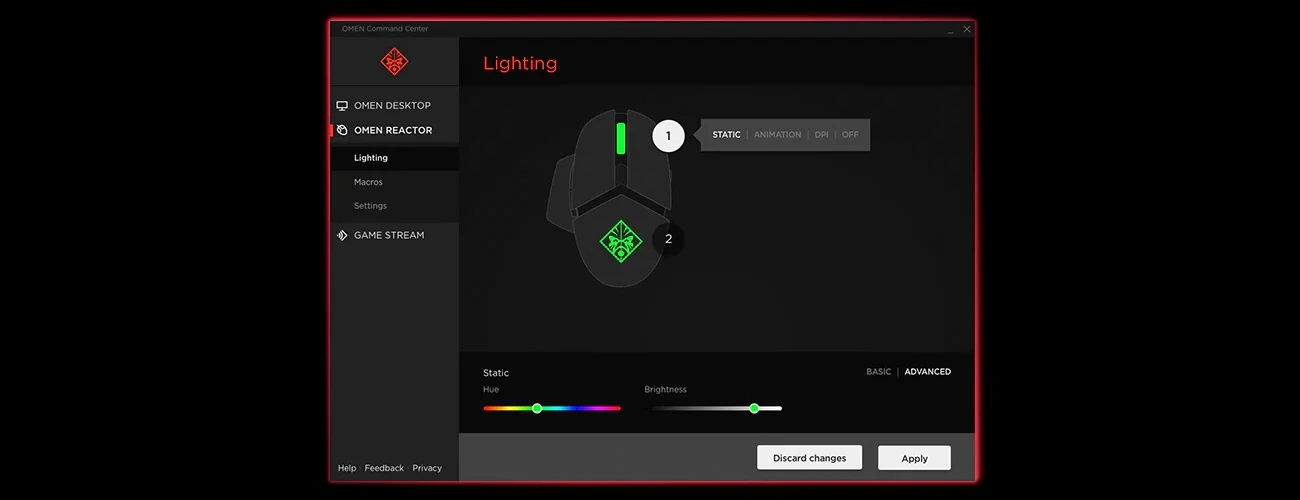Click the Static label above sliders
The width and height of the screenshot is (1300, 500).
click(496, 373)
